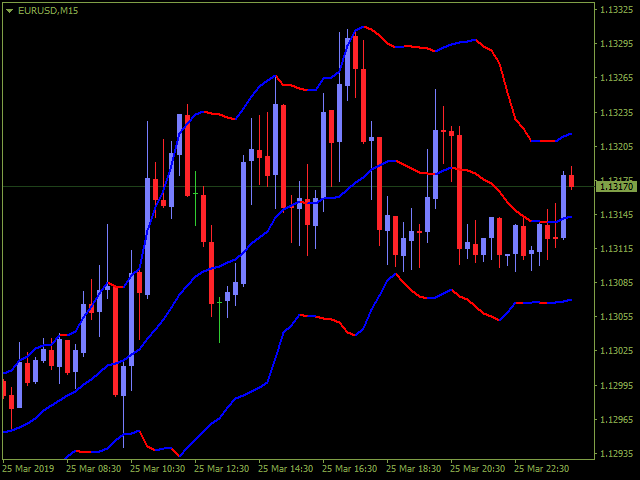Click the 1.12995 price axis label
The height and width of the screenshot is (480, 640).
(616, 385)
